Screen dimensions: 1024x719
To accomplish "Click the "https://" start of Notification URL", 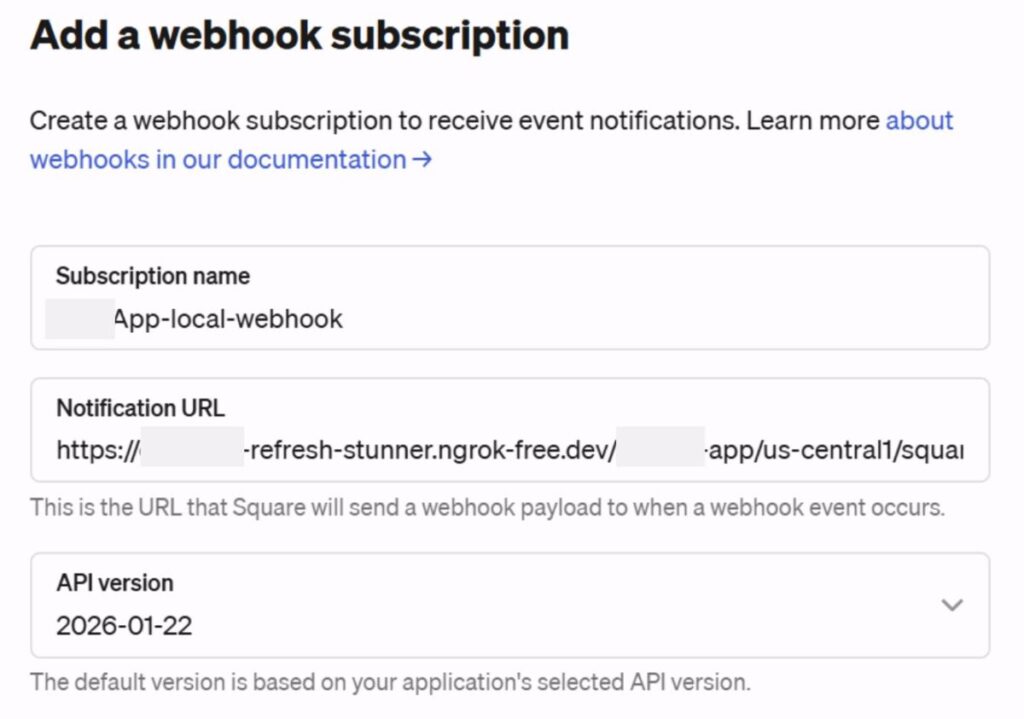I will (96, 451).
